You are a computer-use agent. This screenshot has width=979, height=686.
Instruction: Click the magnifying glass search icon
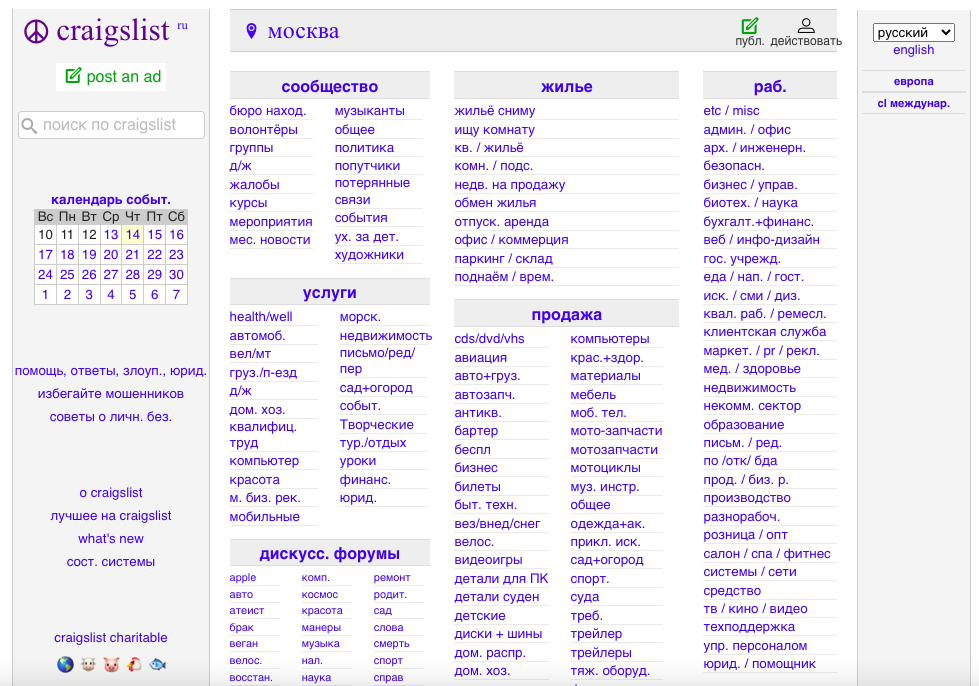29,125
